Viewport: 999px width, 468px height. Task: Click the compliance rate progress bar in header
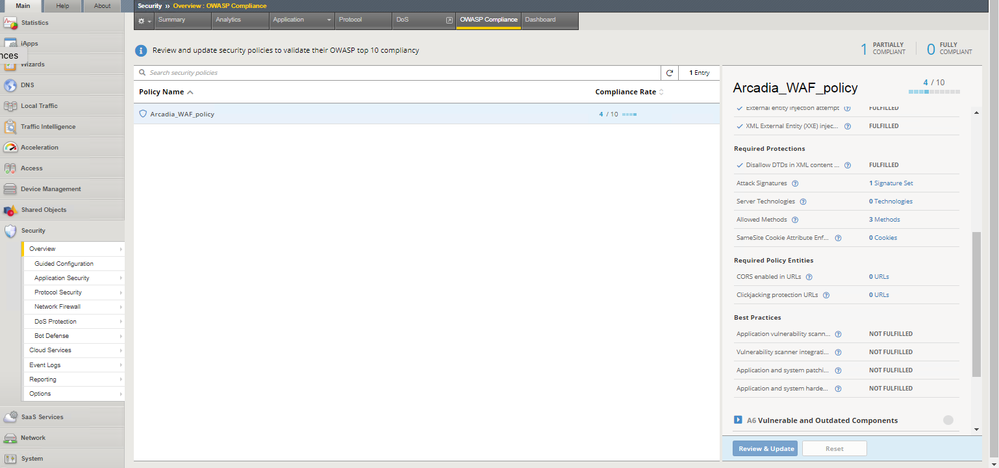click(x=934, y=92)
